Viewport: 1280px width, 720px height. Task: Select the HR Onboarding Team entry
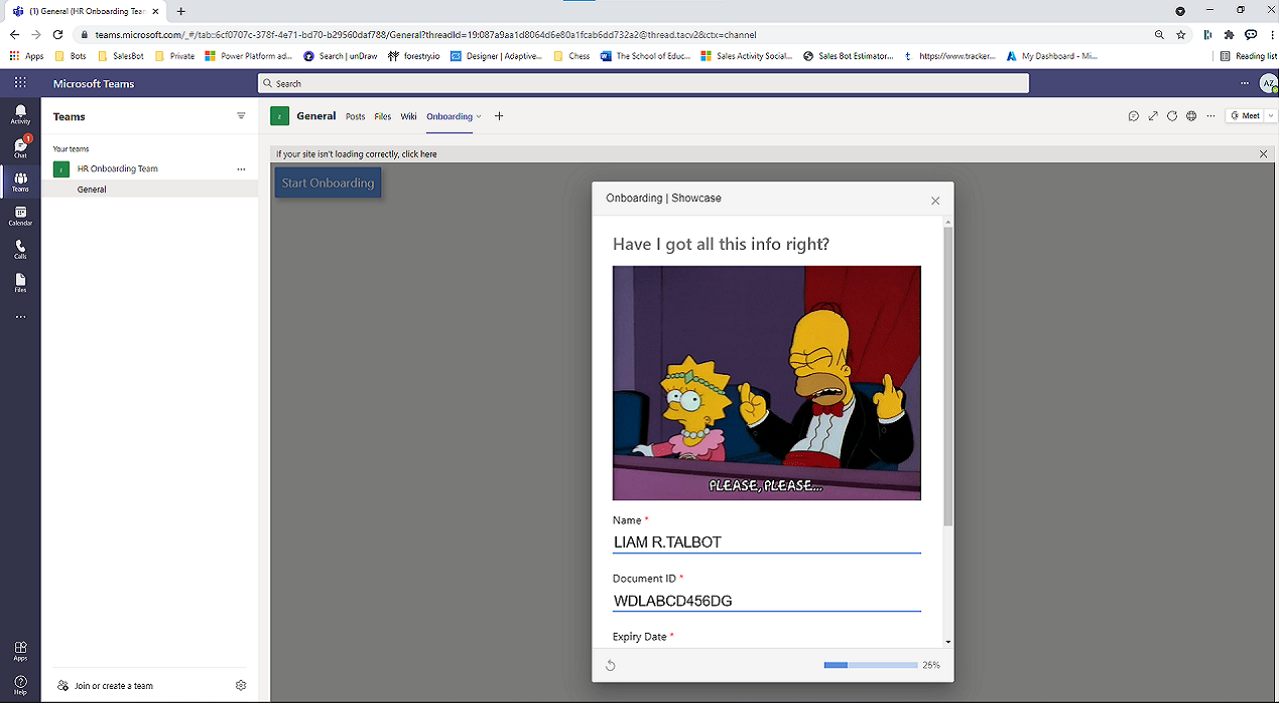(x=150, y=169)
